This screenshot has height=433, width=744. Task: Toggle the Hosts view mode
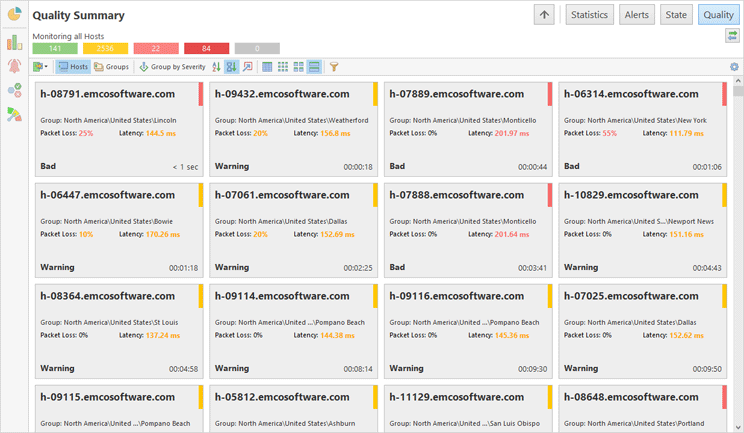coord(73,67)
